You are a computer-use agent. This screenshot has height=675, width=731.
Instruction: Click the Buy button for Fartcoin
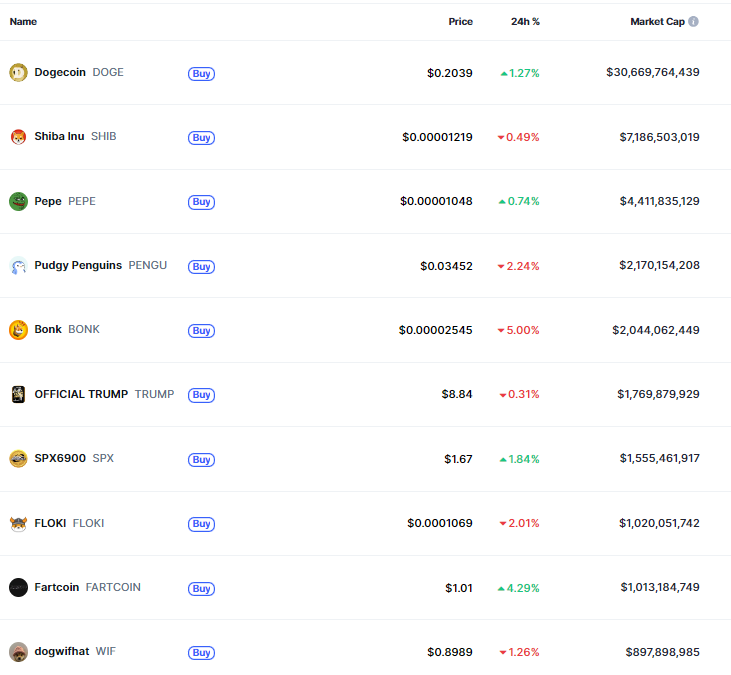[x=201, y=589]
